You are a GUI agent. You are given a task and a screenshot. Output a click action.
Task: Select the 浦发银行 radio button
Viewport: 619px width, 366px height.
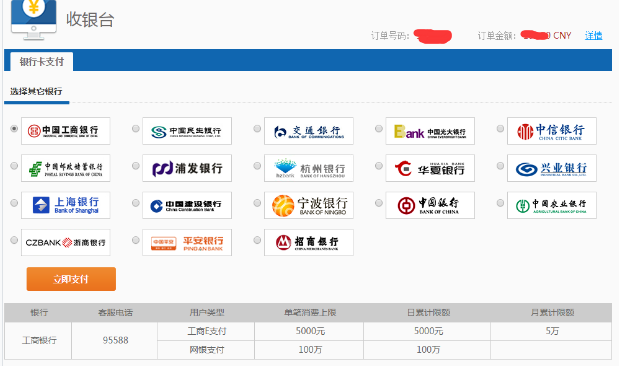pos(136,165)
